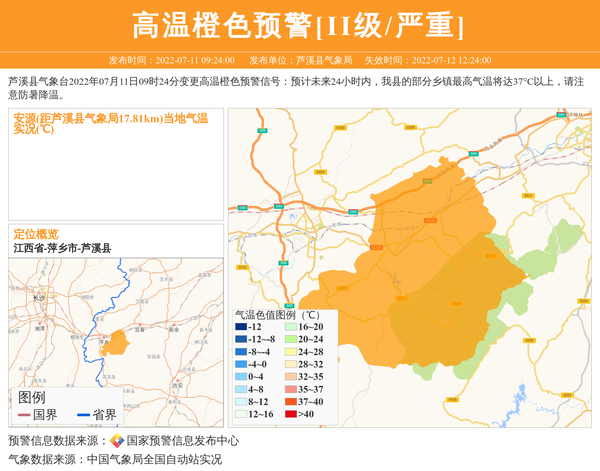Screen dimensions: 600x471
Task: Click the red national border legend line
Action: pyautogui.click(x=24, y=415)
